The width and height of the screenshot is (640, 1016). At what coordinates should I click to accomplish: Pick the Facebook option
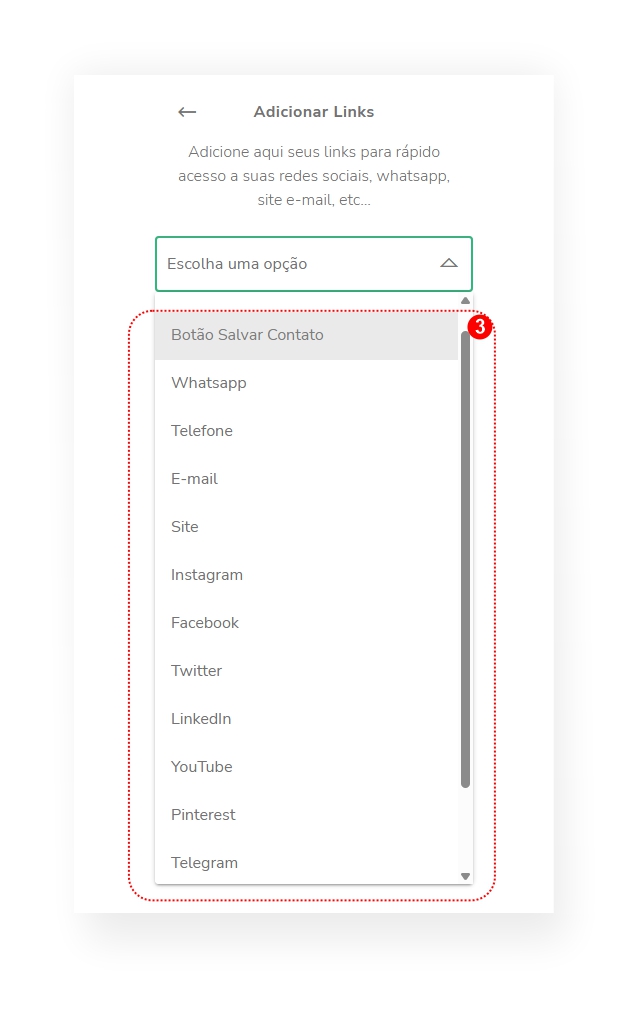(x=306, y=623)
